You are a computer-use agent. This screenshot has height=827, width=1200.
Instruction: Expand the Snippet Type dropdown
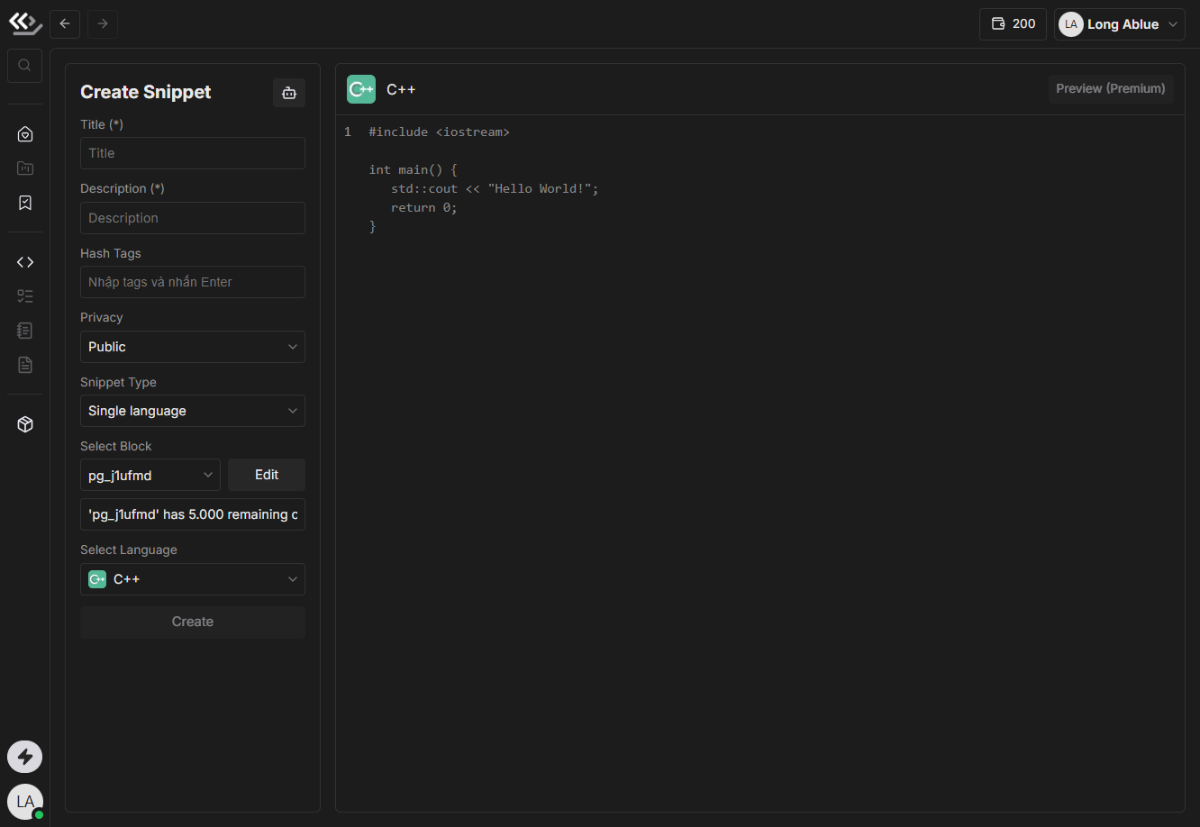point(192,411)
